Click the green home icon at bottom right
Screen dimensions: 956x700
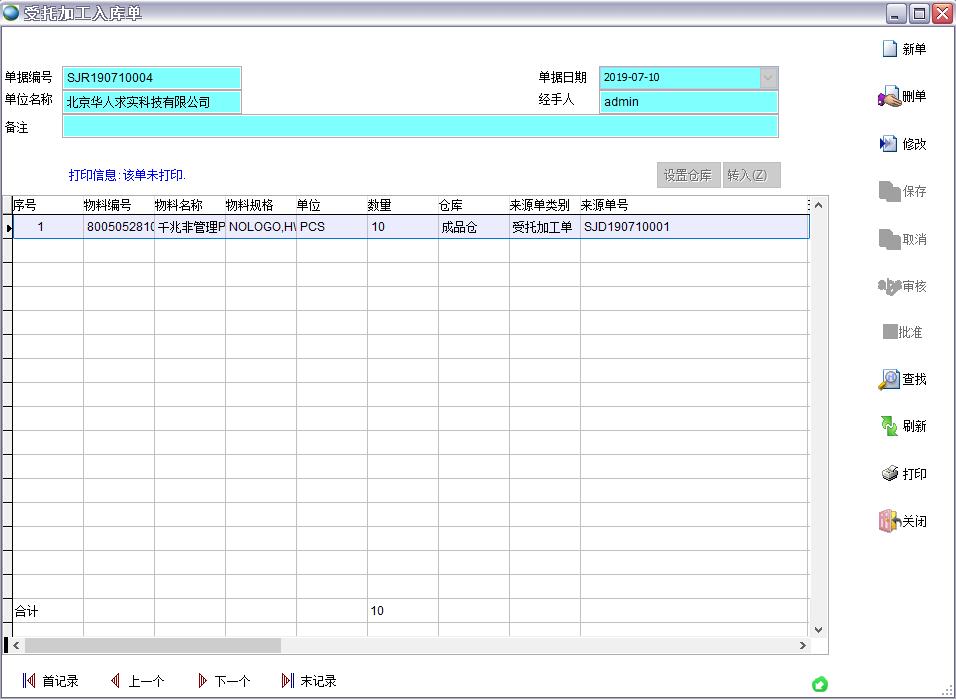[x=820, y=684]
